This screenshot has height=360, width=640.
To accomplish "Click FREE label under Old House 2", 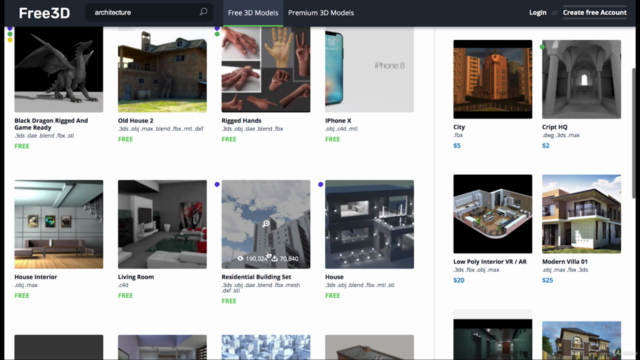I will click(x=125, y=139).
